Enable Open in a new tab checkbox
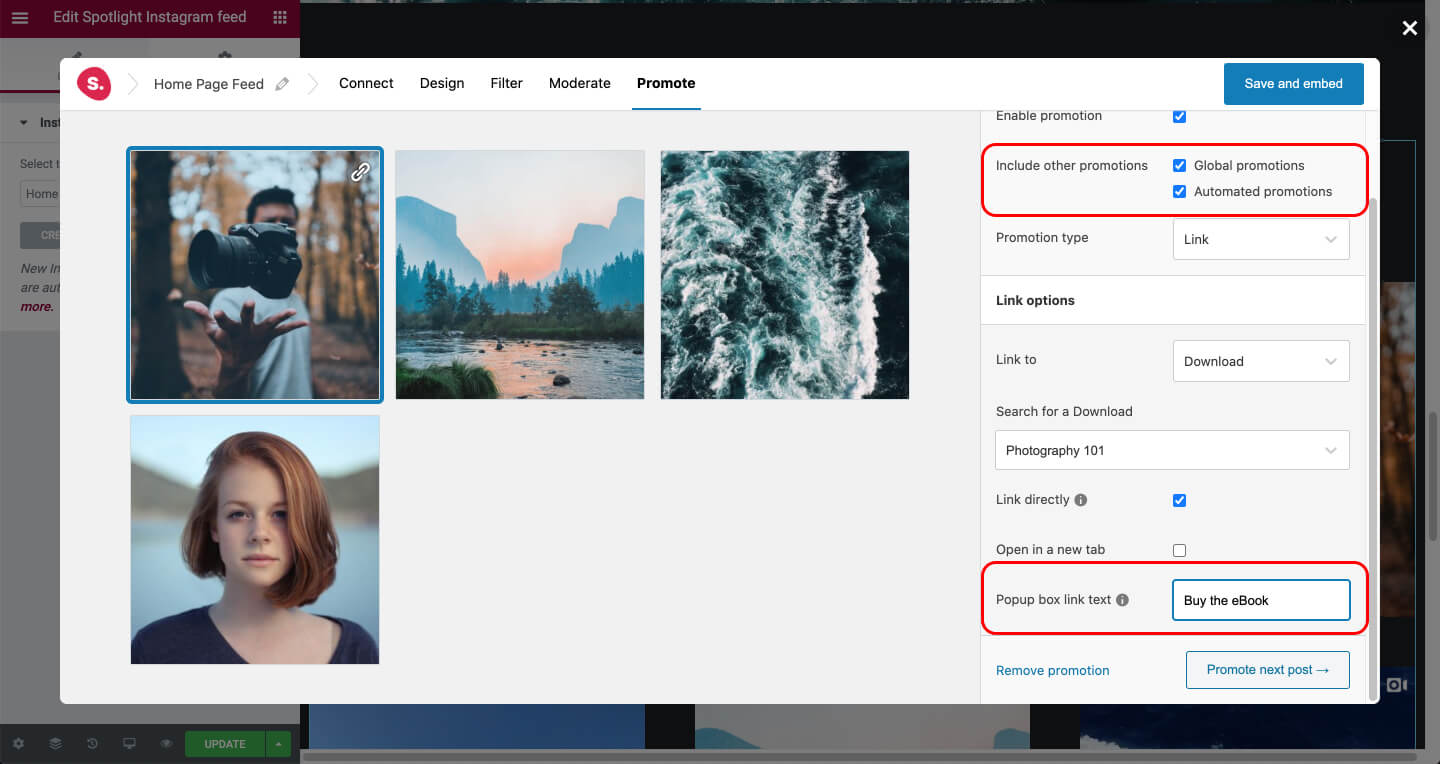 1179,550
